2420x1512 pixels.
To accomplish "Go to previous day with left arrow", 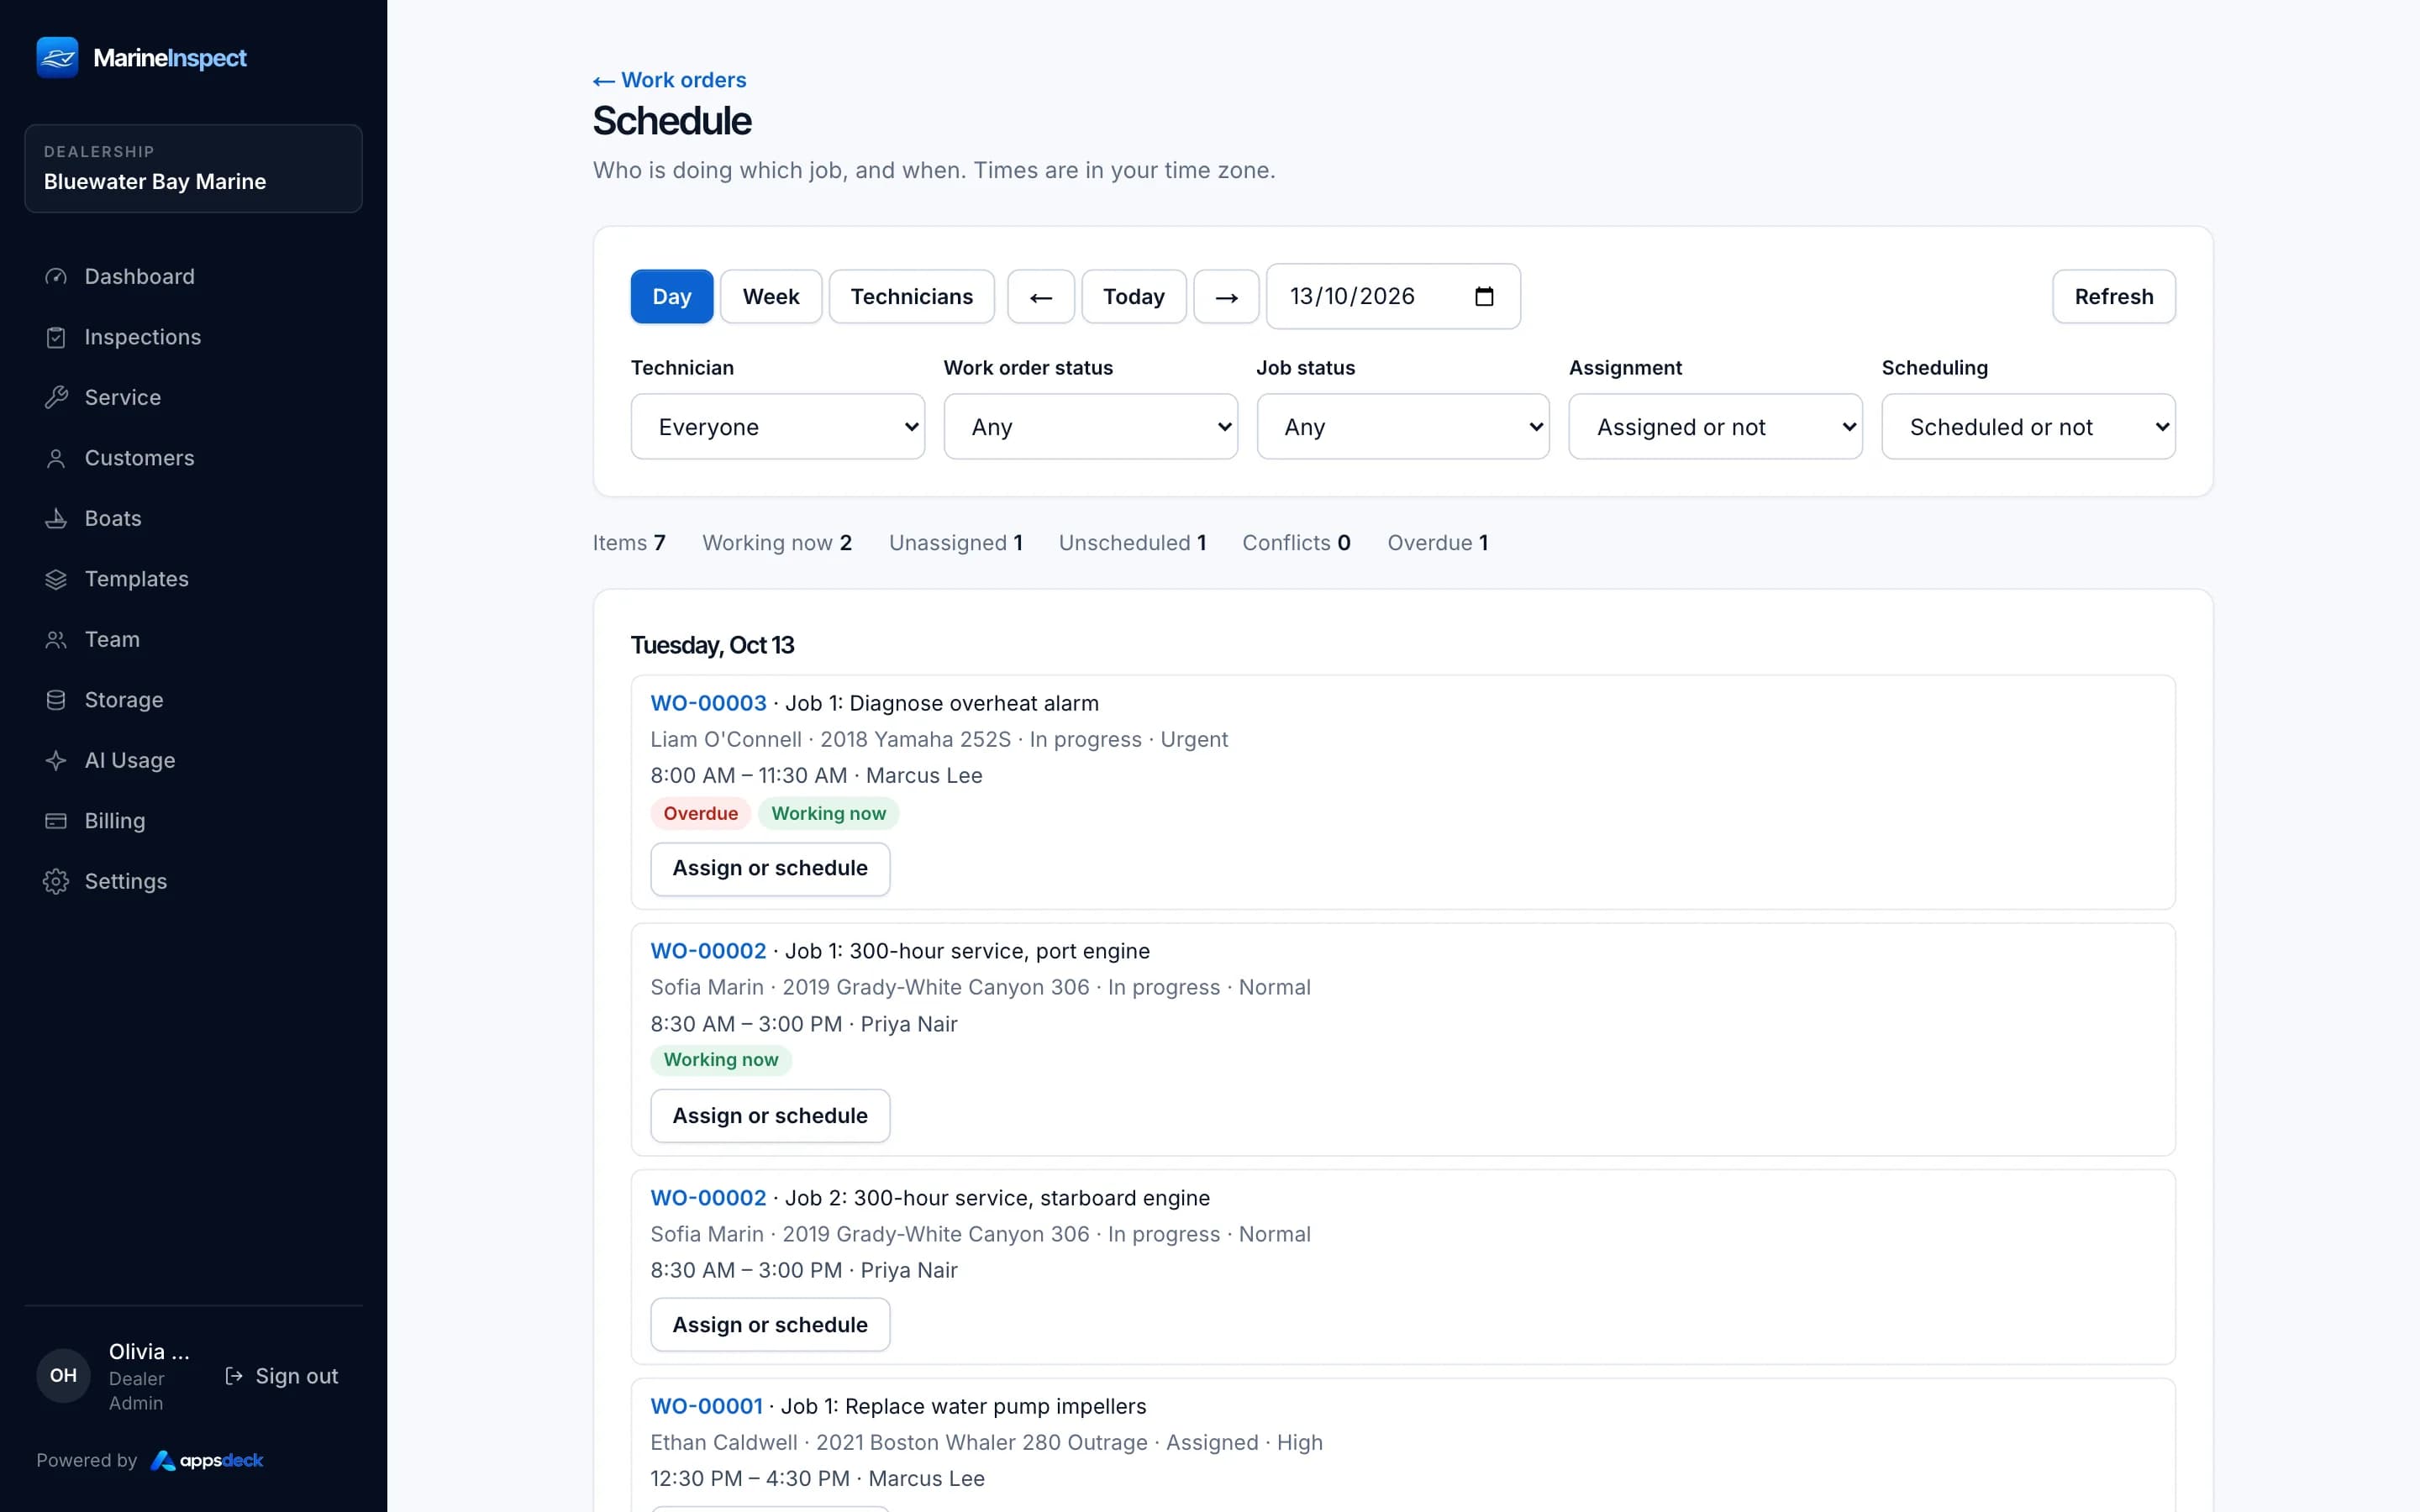I will coord(1041,296).
